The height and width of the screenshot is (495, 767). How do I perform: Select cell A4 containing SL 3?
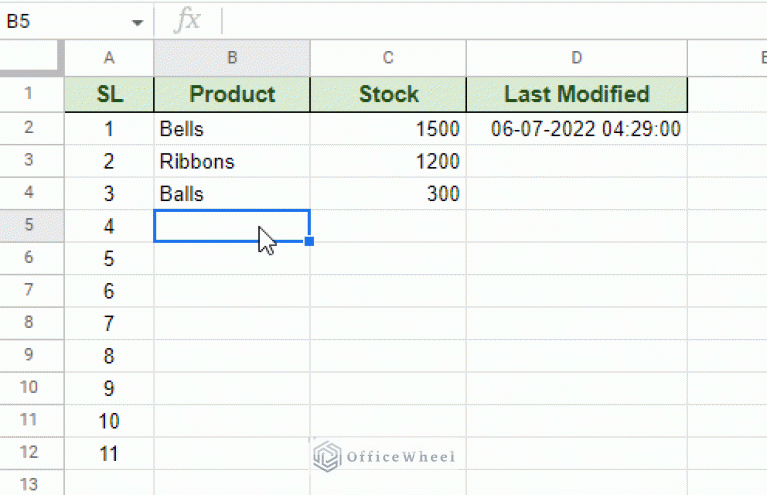(109, 193)
